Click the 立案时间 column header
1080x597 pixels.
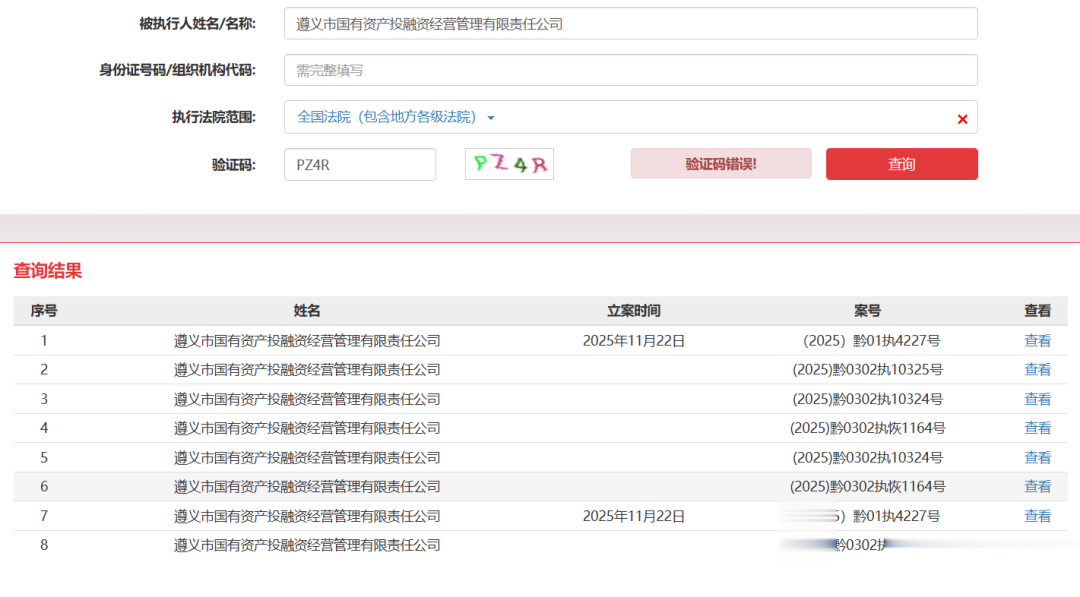point(634,311)
